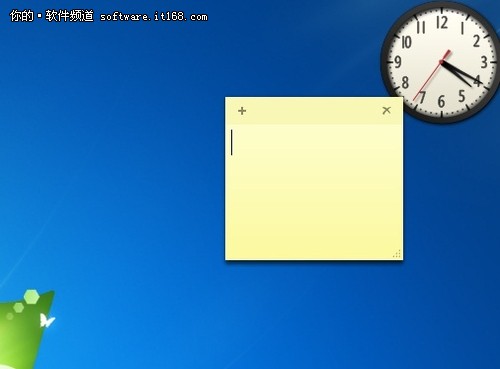Click the number 8 on the clock face
Viewport: 500px width, 369px height.
(405, 82)
